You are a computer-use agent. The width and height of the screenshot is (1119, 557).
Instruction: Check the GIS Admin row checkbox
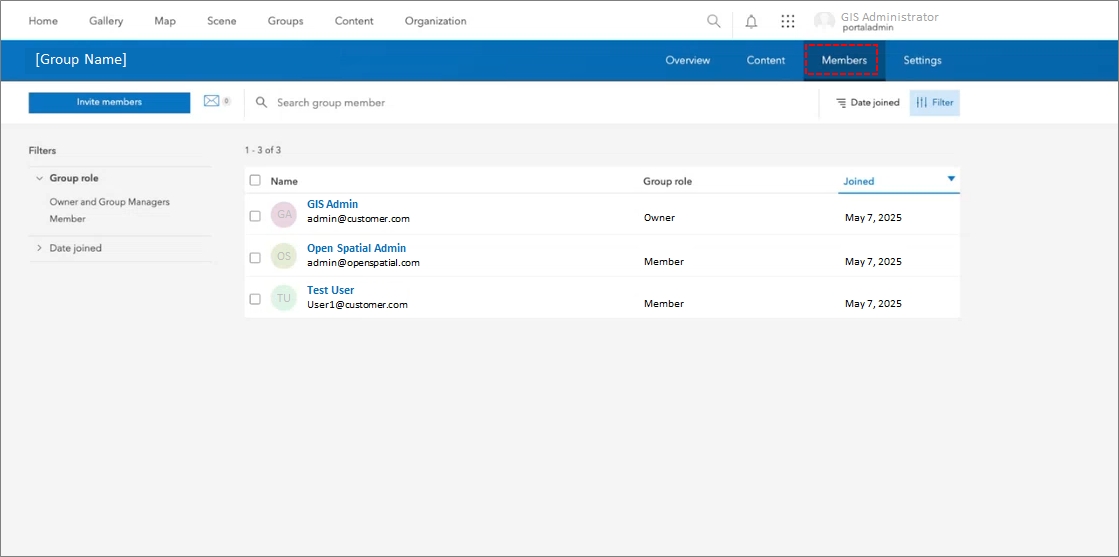click(255, 216)
